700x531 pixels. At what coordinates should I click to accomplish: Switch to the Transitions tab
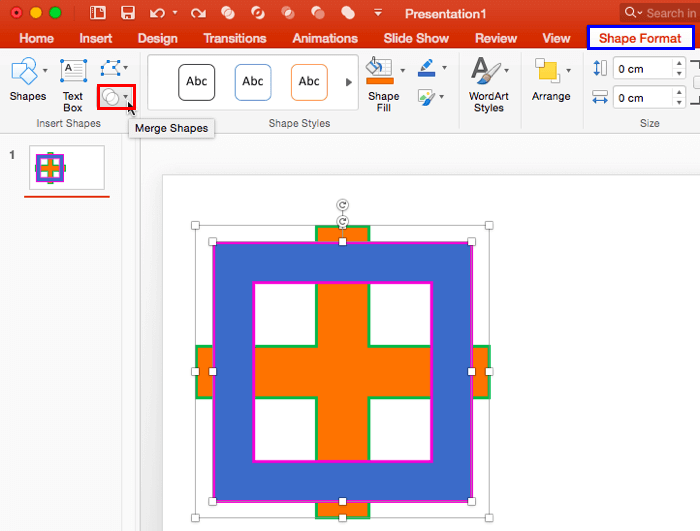click(x=235, y=38)
